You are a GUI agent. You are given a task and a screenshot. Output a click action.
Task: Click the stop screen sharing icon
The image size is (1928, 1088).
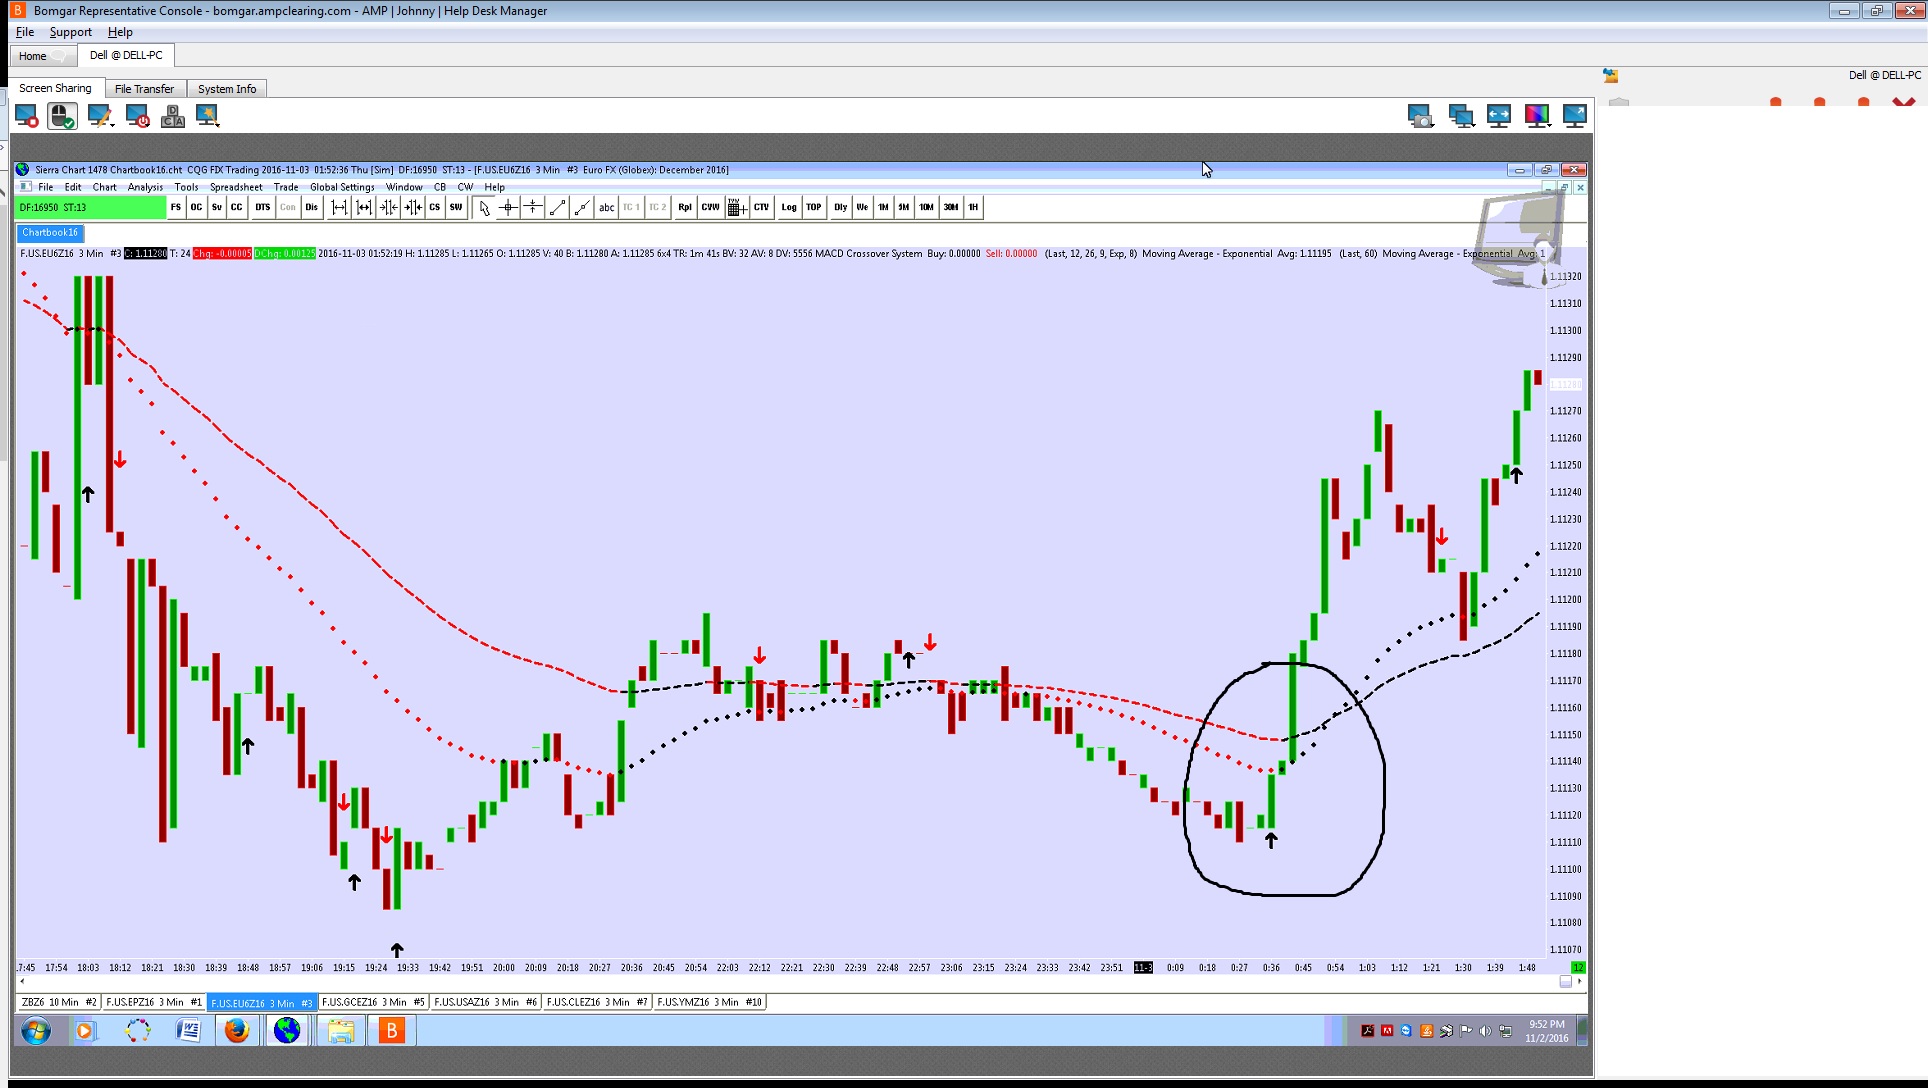click(27, 117)
